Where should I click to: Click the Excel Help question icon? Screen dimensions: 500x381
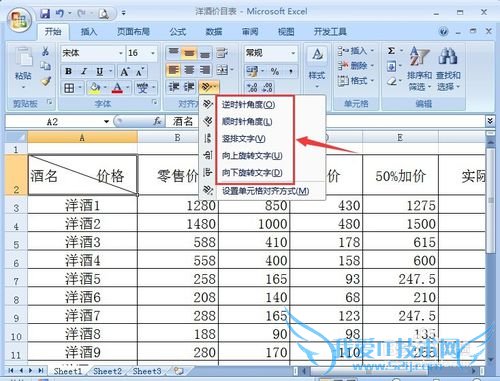pos(443,32)
